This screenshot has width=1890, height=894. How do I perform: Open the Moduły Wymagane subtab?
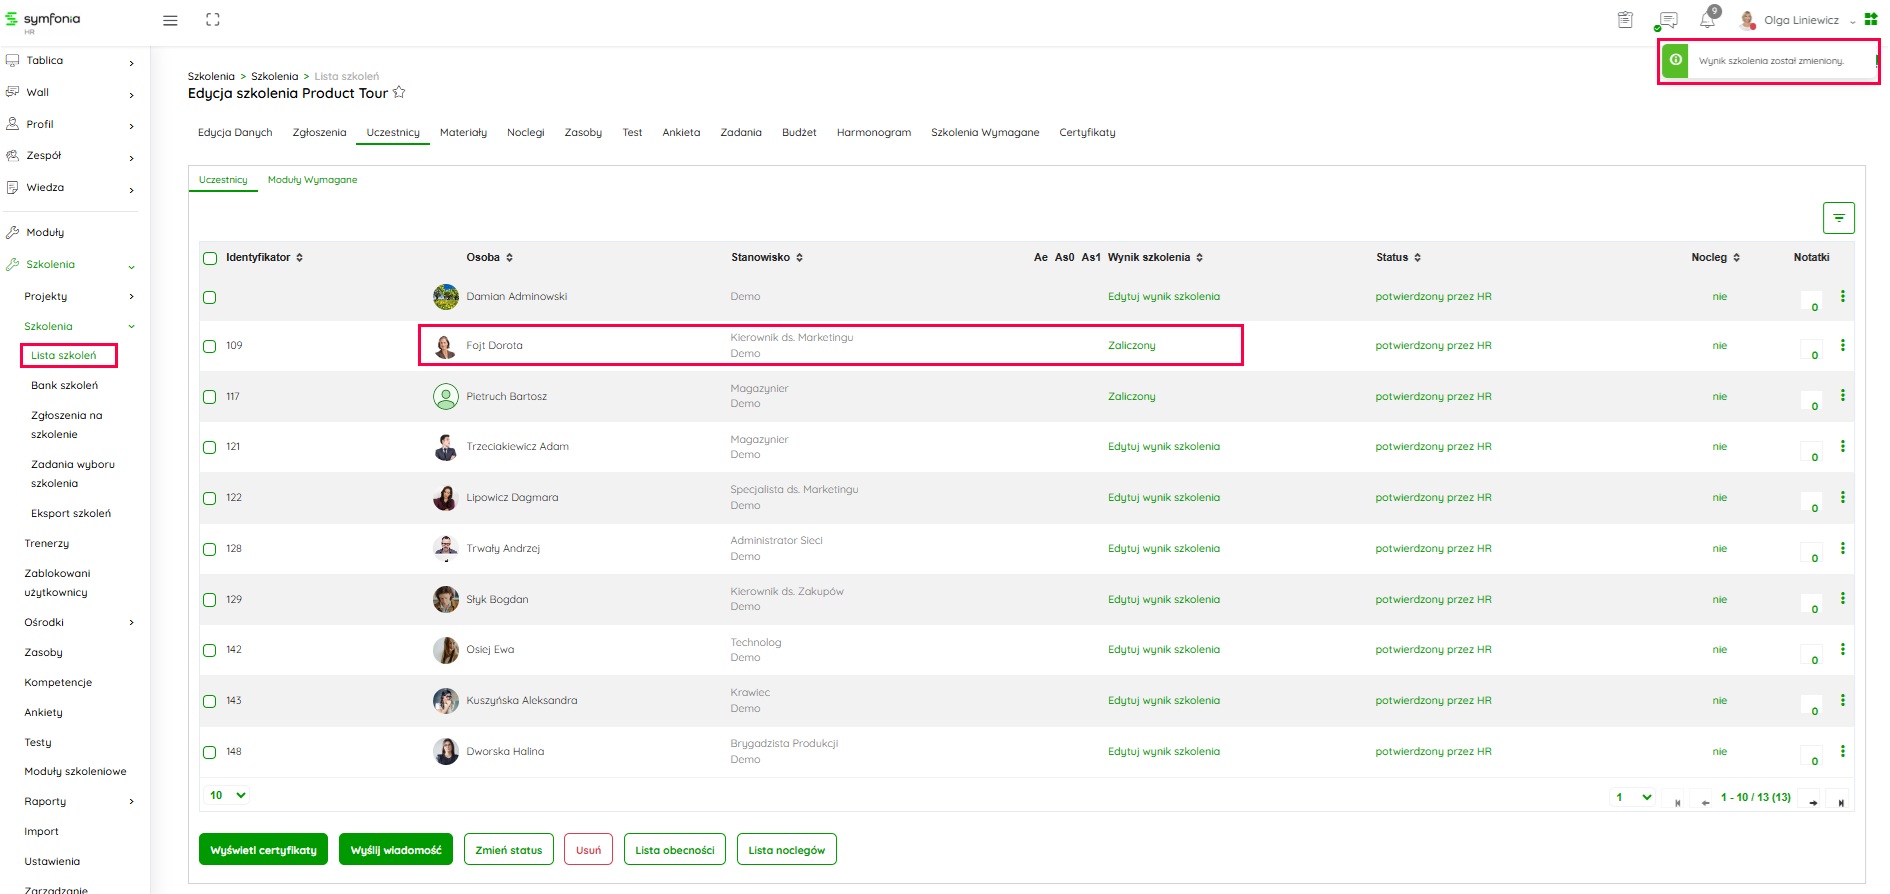coord(312,180)
